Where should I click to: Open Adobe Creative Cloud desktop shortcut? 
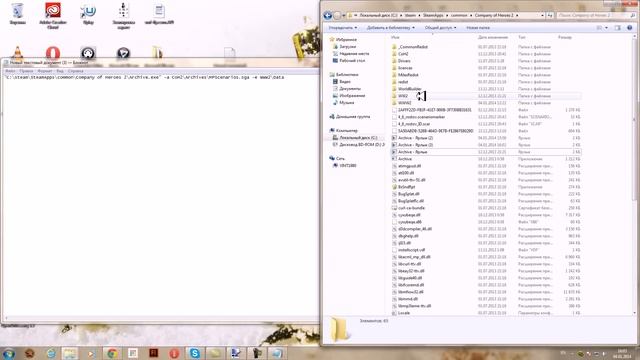pyautogui.click(x=53, y=16)
